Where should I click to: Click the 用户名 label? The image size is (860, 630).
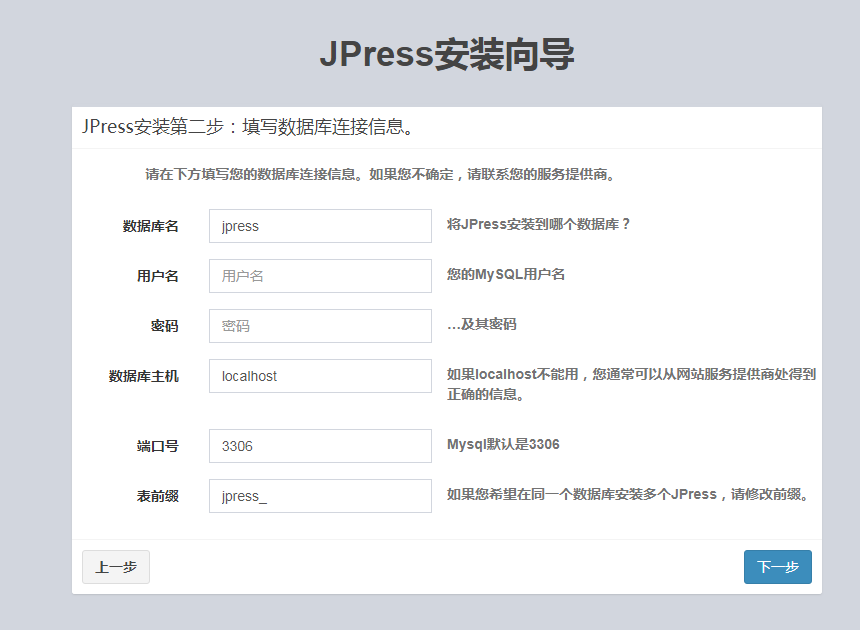[x=157, y=276]
